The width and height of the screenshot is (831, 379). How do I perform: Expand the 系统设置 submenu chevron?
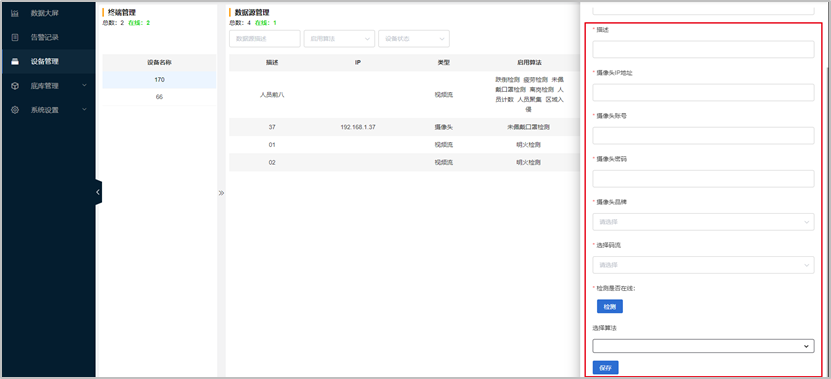(x=84, y=110)
